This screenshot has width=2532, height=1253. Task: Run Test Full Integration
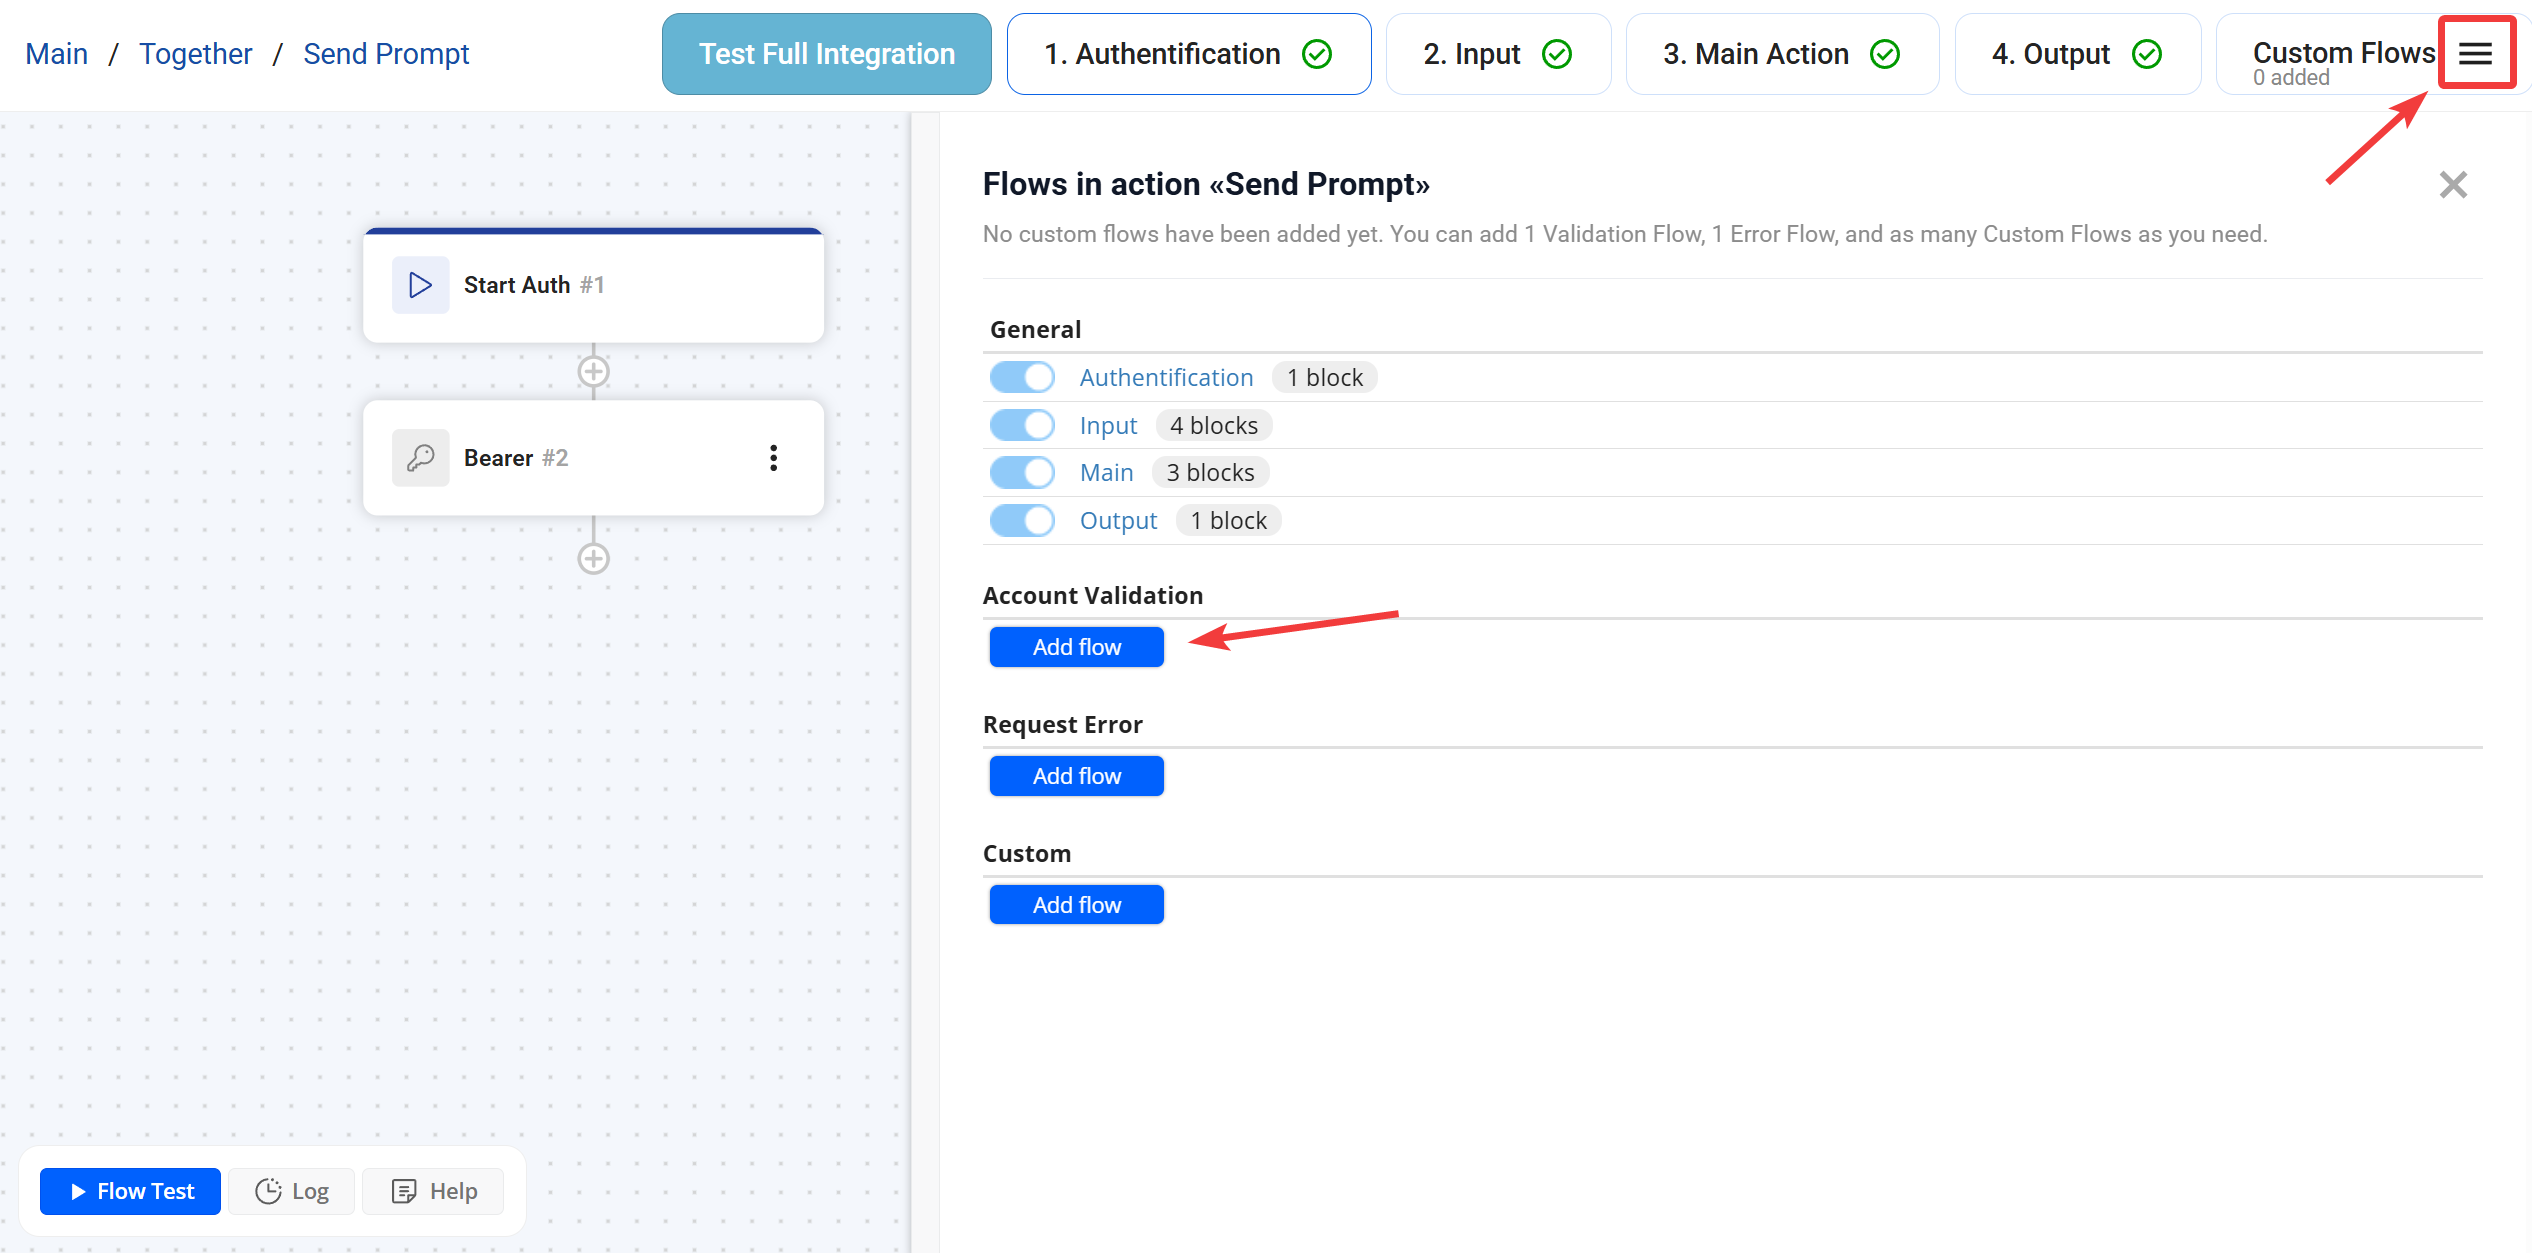coord(826,53)
